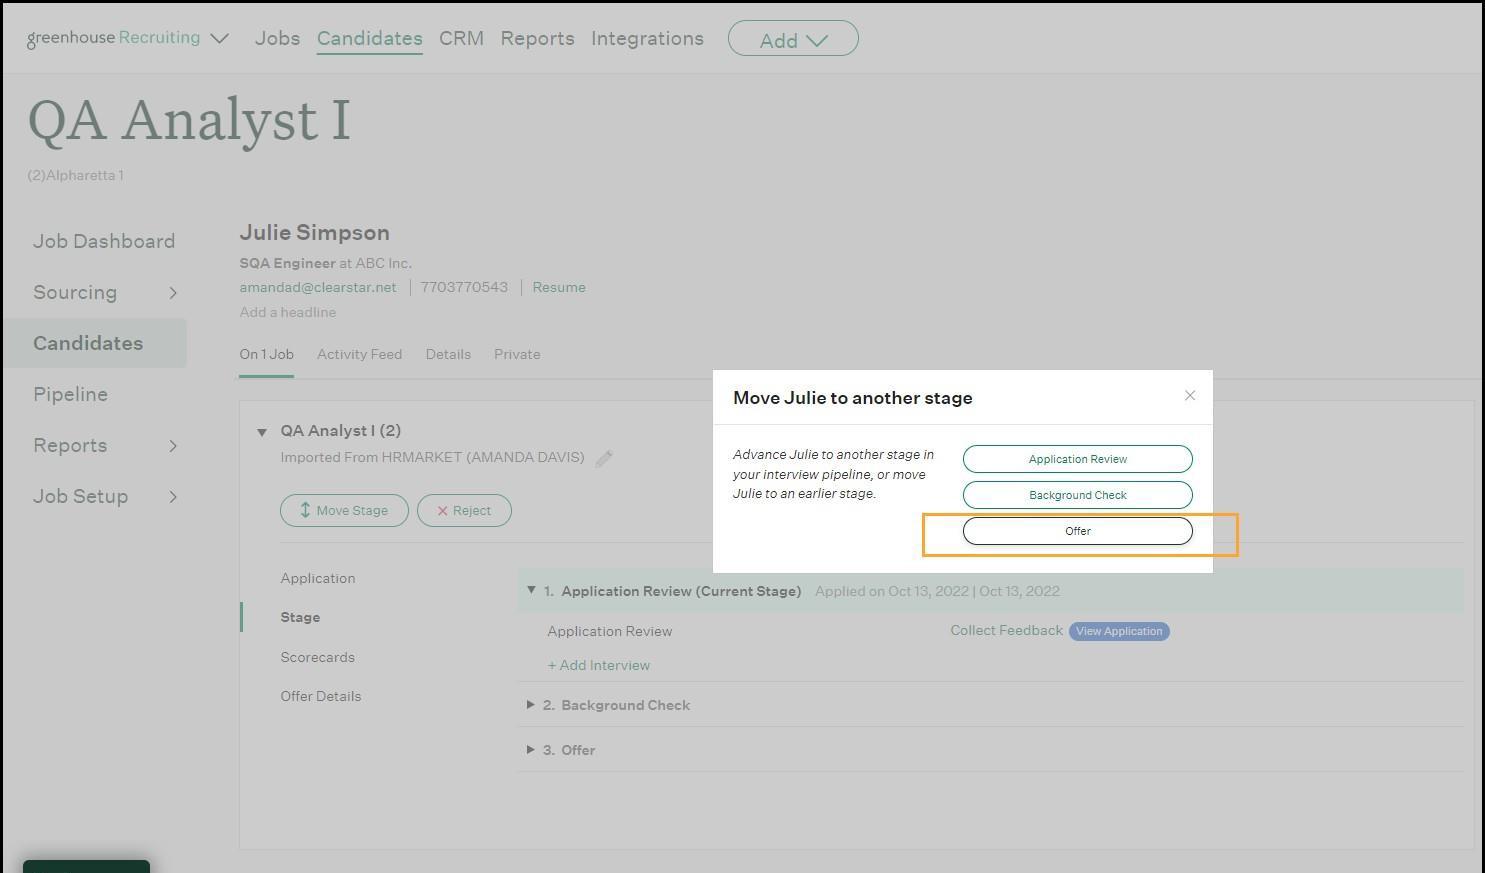
Task: Open Pipeline in sidebar
Action: click(70, 394)
